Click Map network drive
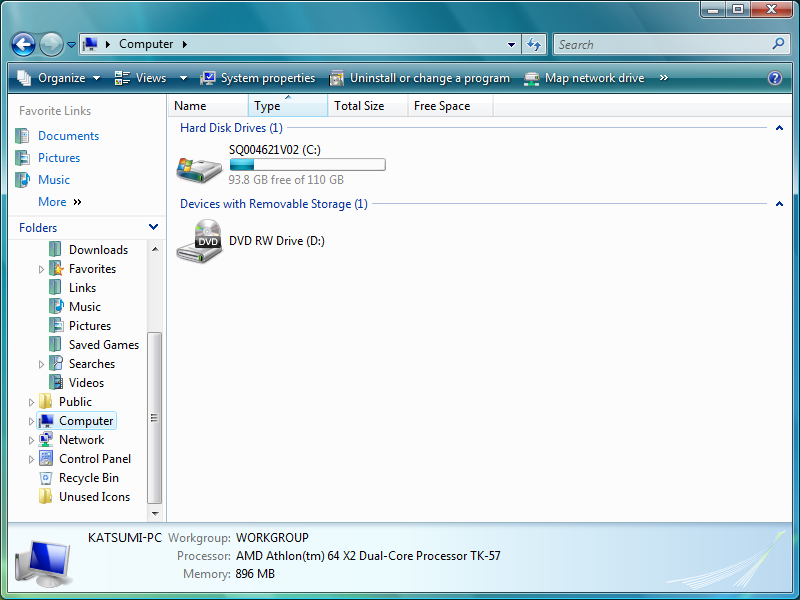Viewport: 800px width, 600px height. [585, 78]
